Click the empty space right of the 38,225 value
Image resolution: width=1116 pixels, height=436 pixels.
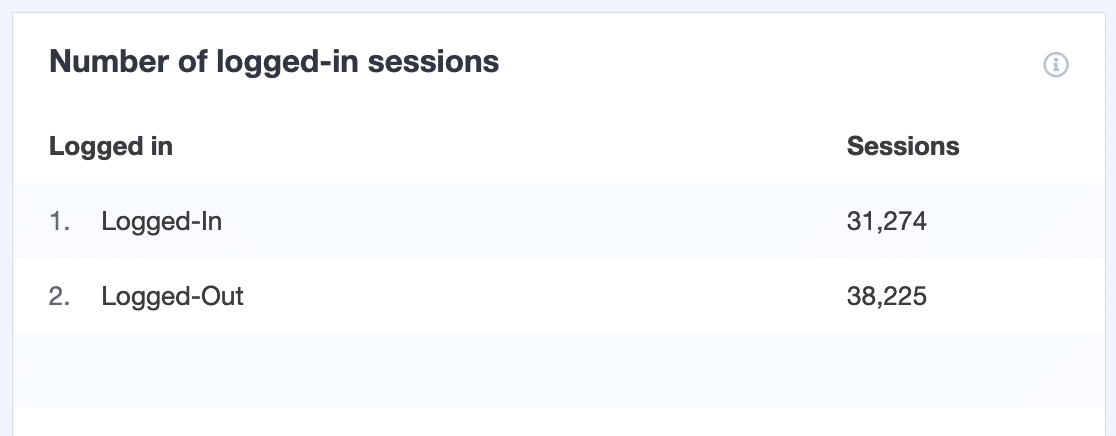(1010, 296)
